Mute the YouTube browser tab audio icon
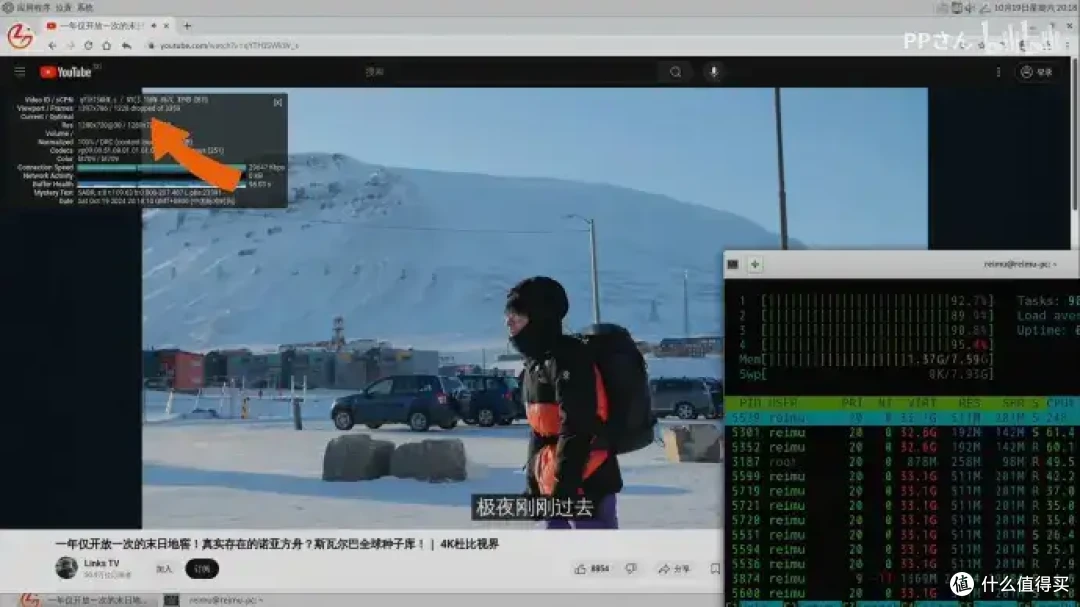Viewport: 1080px width, 607px height. tap(154, 25)
